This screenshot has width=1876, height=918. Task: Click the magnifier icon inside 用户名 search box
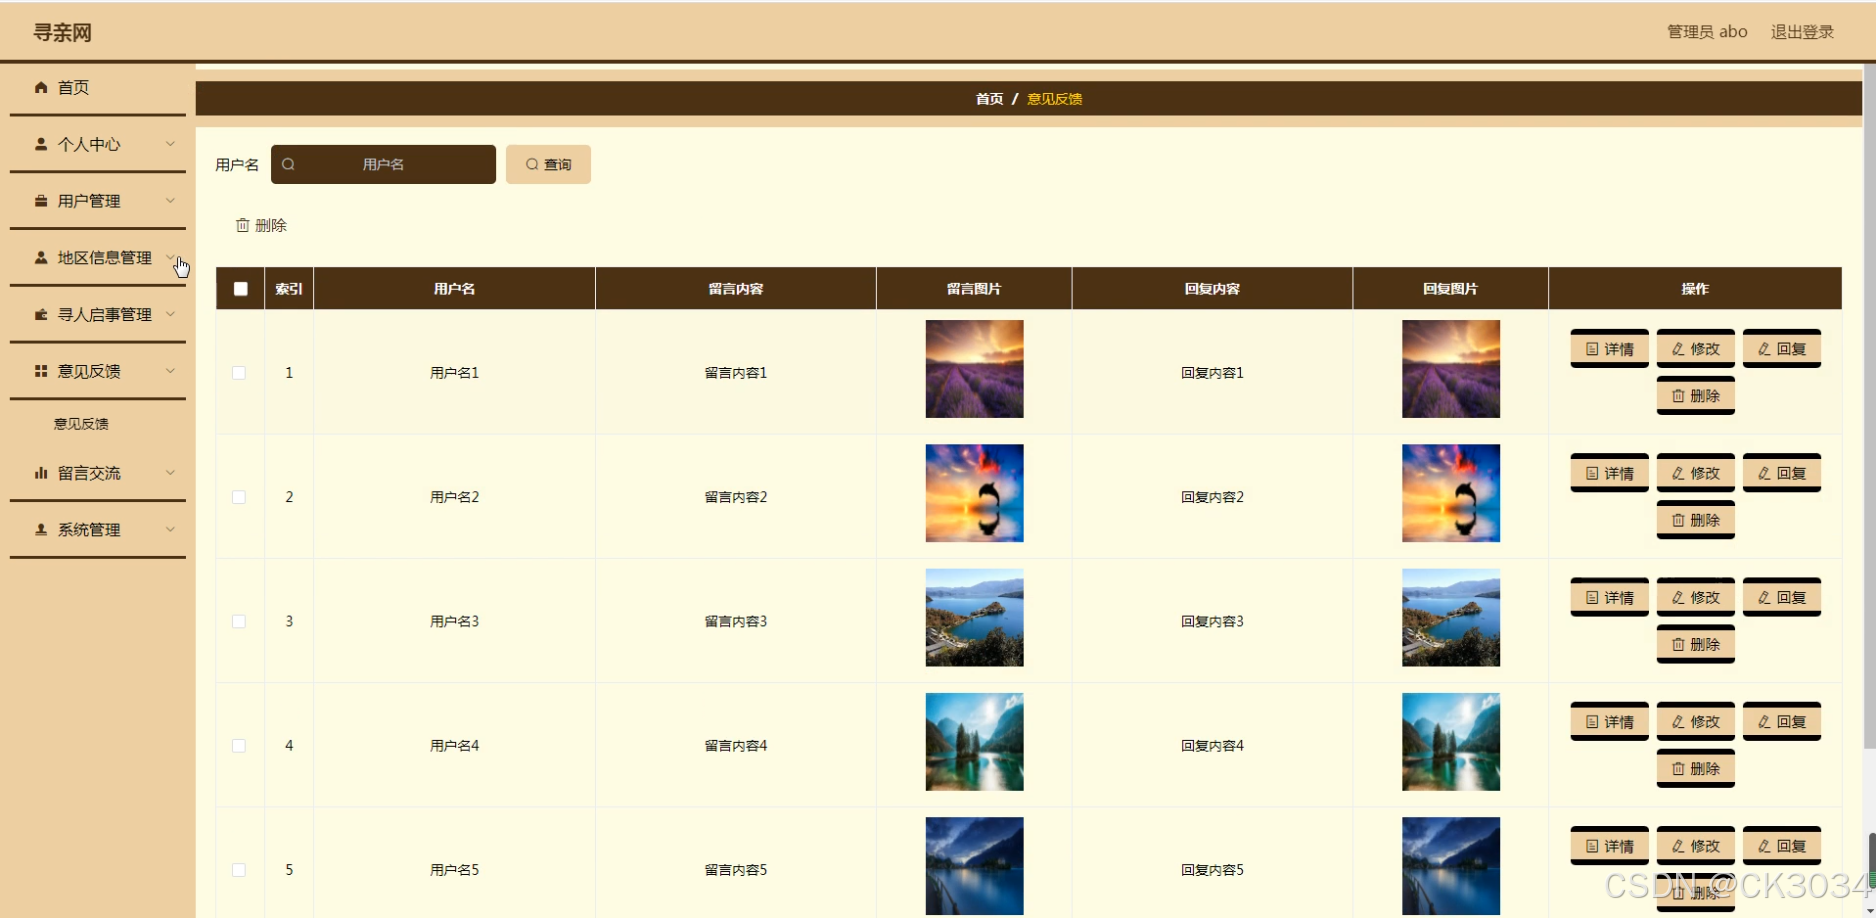point(288,164)
